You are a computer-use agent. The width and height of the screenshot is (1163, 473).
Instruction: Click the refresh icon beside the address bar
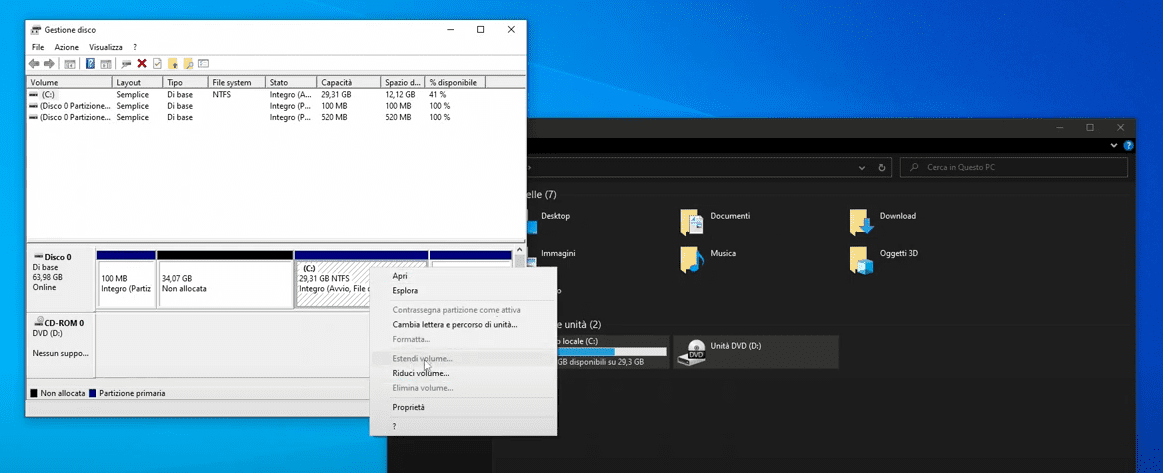click(881, 168)
